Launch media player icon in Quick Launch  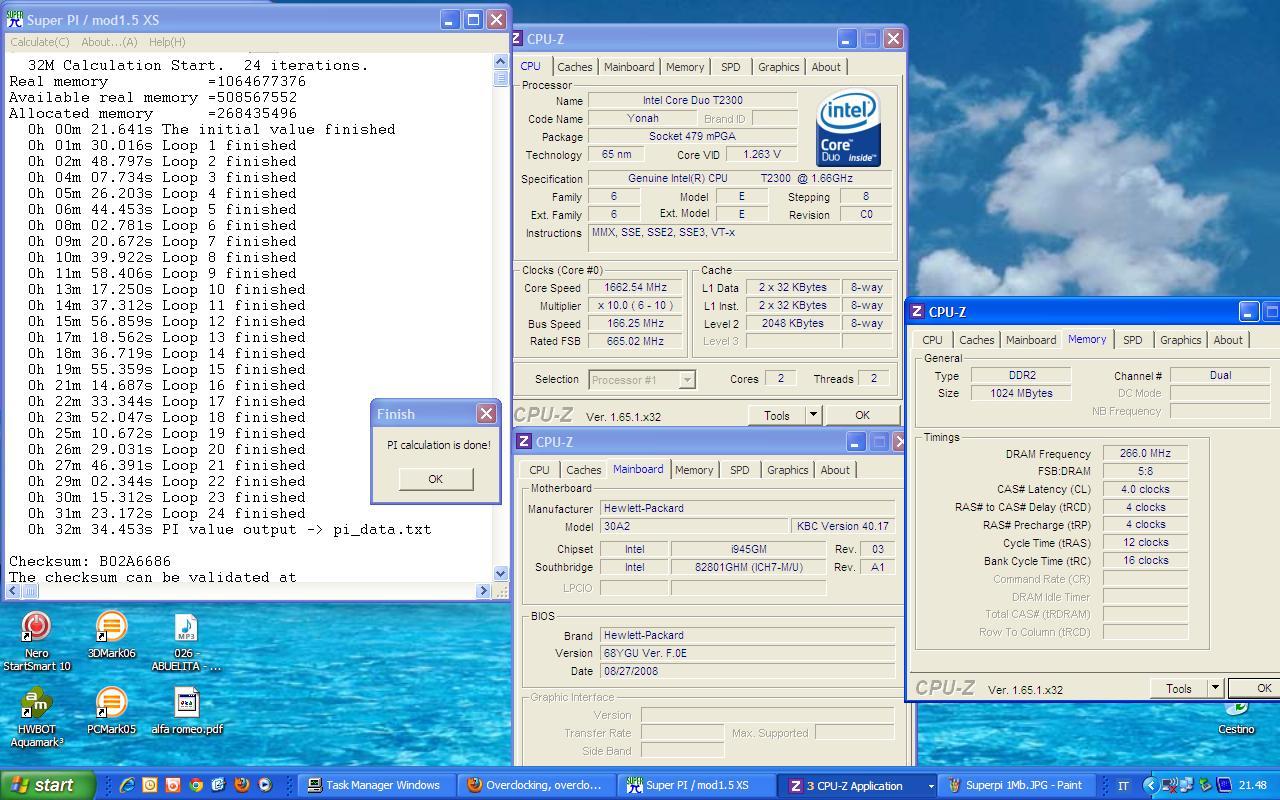[x=265, y=785]
